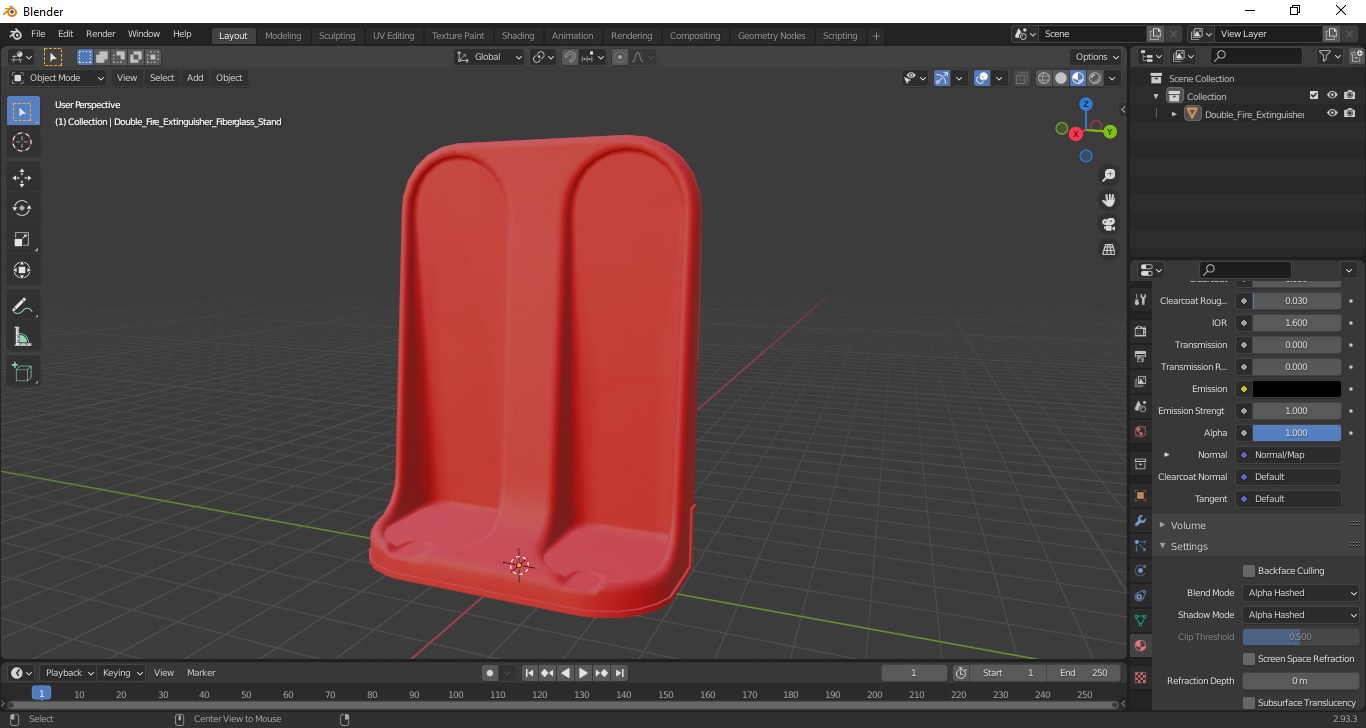The width and height of the screenshot is (1366, 728).
Task: Toggle X-ray view button
Action: point(1021,78)
